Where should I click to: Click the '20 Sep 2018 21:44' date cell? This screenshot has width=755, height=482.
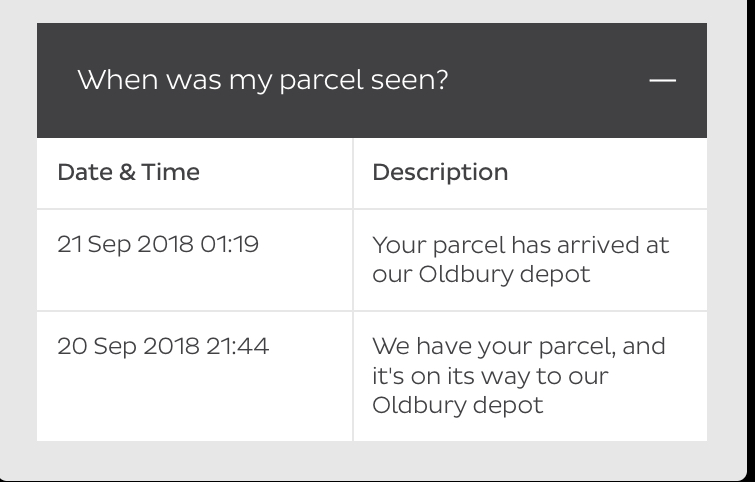coord(163,347)
